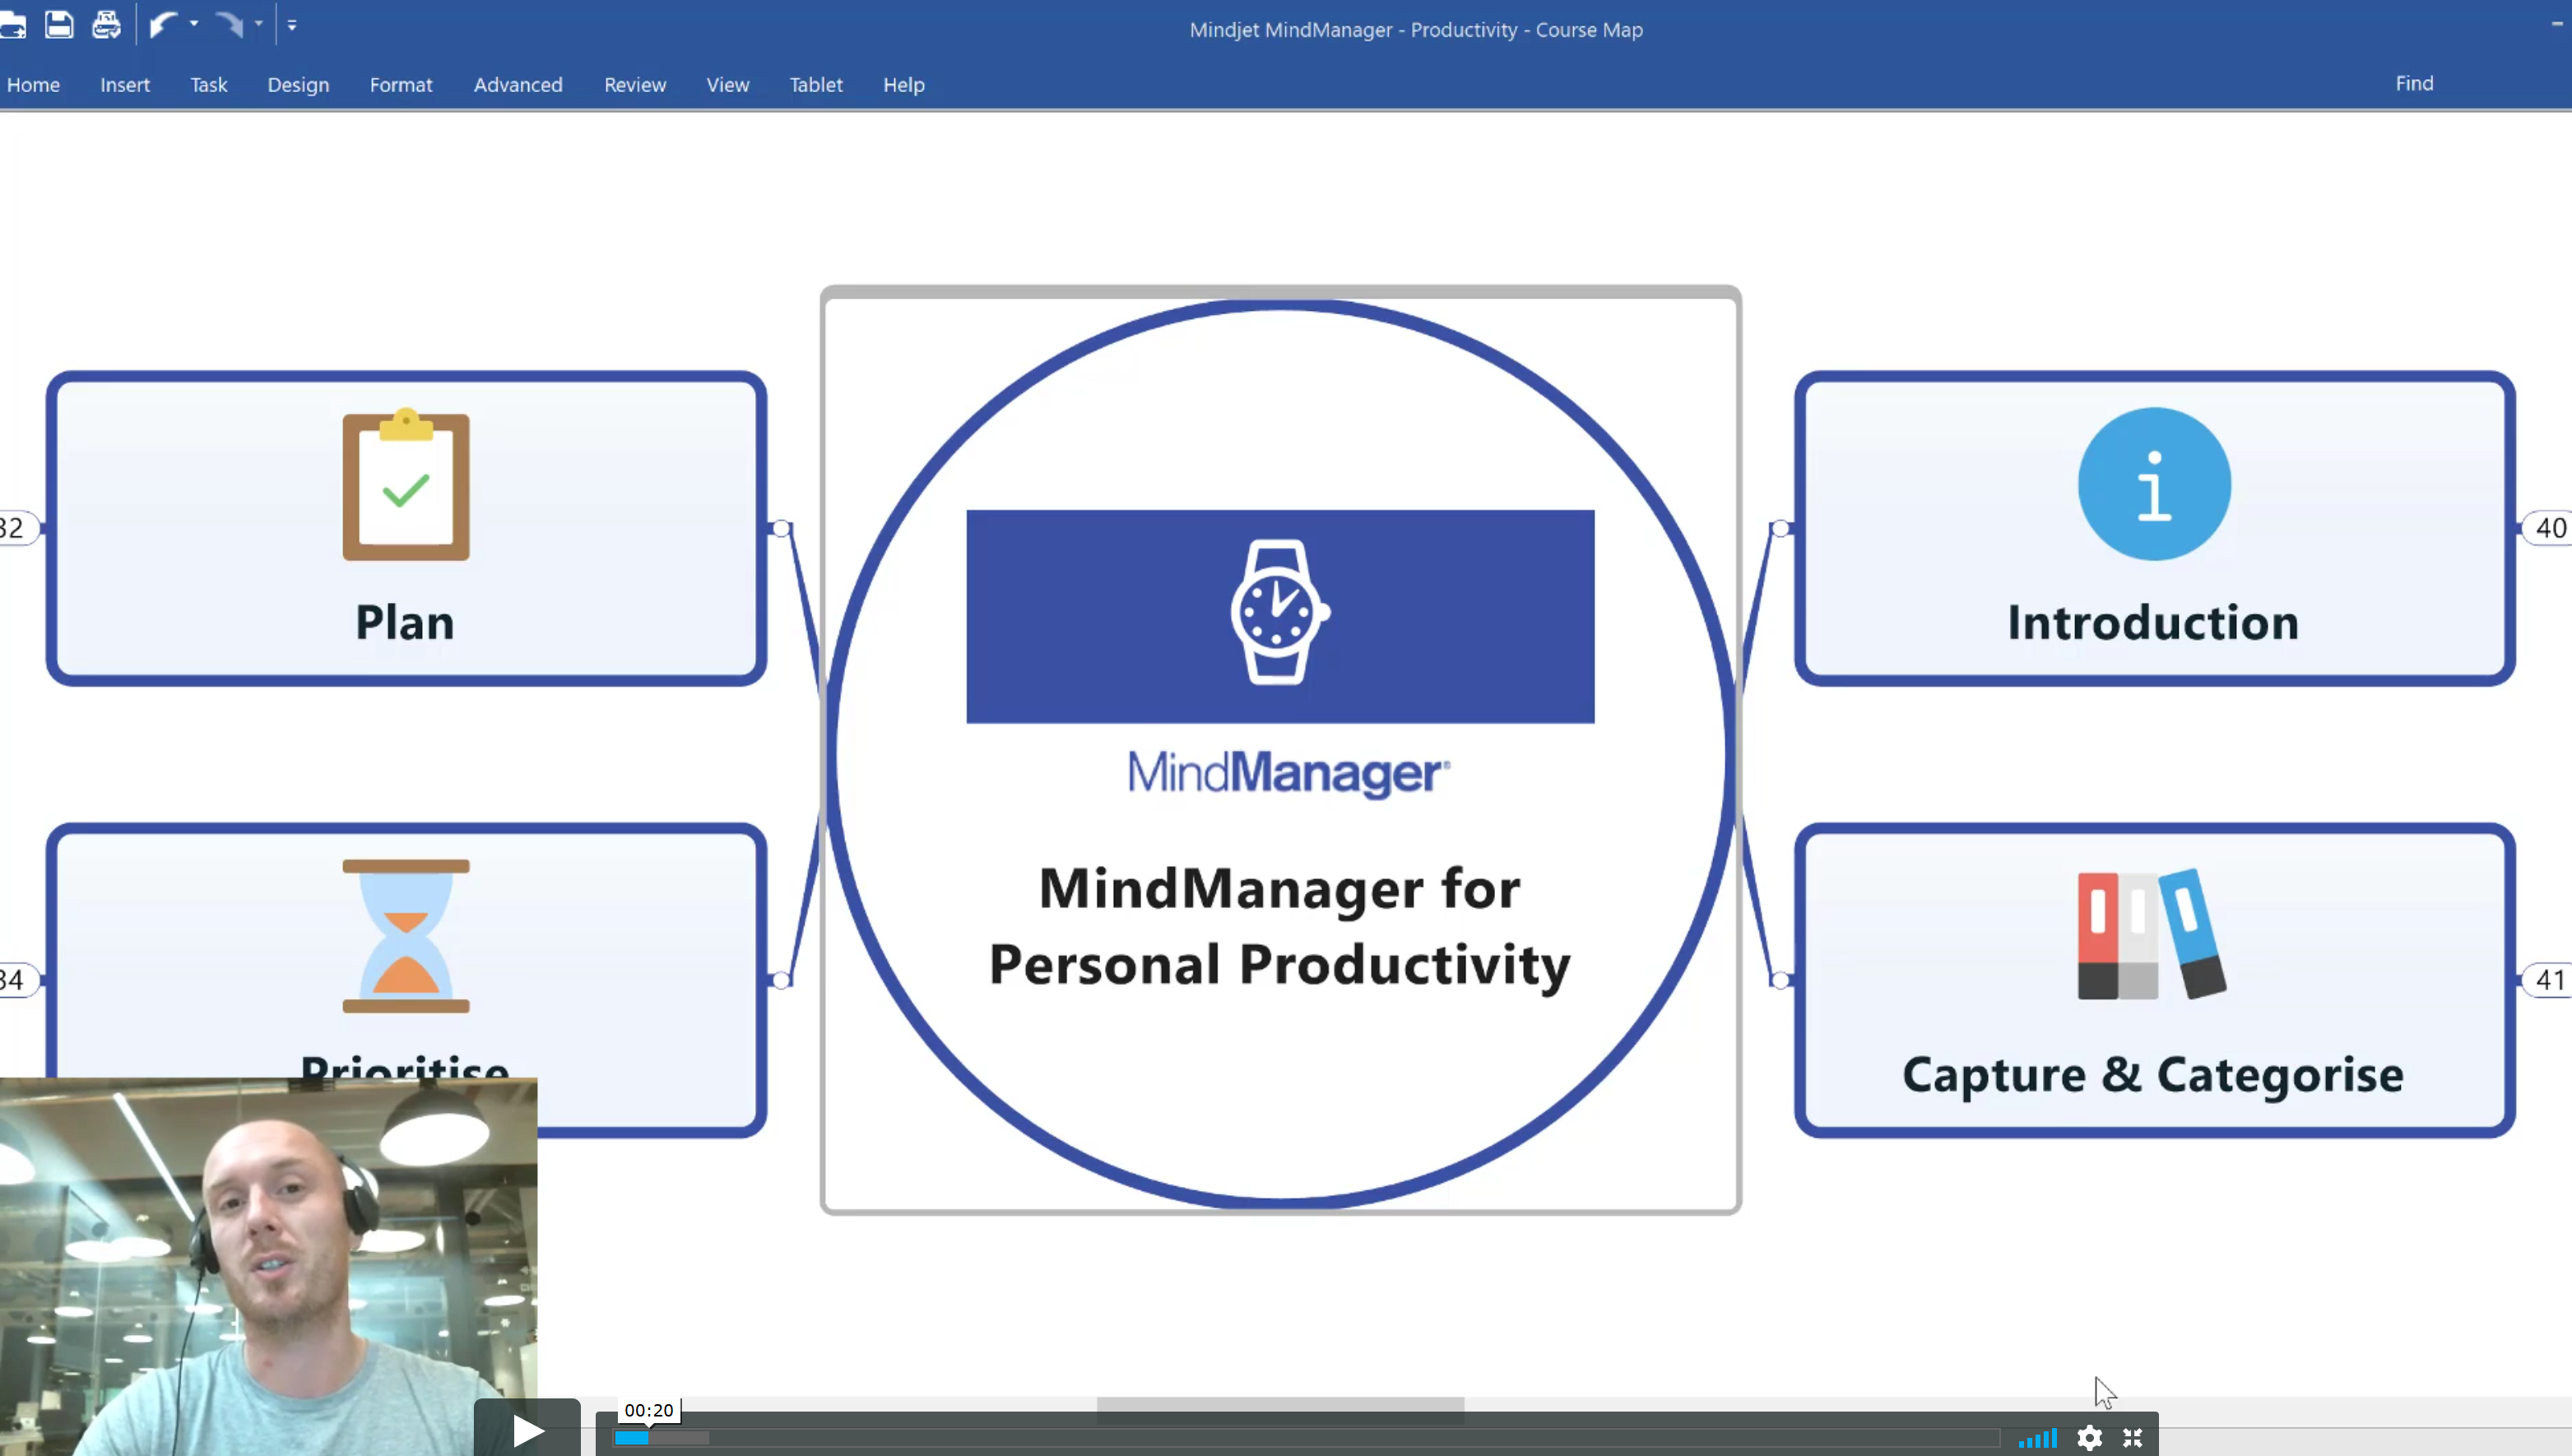The width and height of the screenshot is (2572, 1456).
Task: Select central topic title MindManager for Personal Productivity
Action: 1280,926
